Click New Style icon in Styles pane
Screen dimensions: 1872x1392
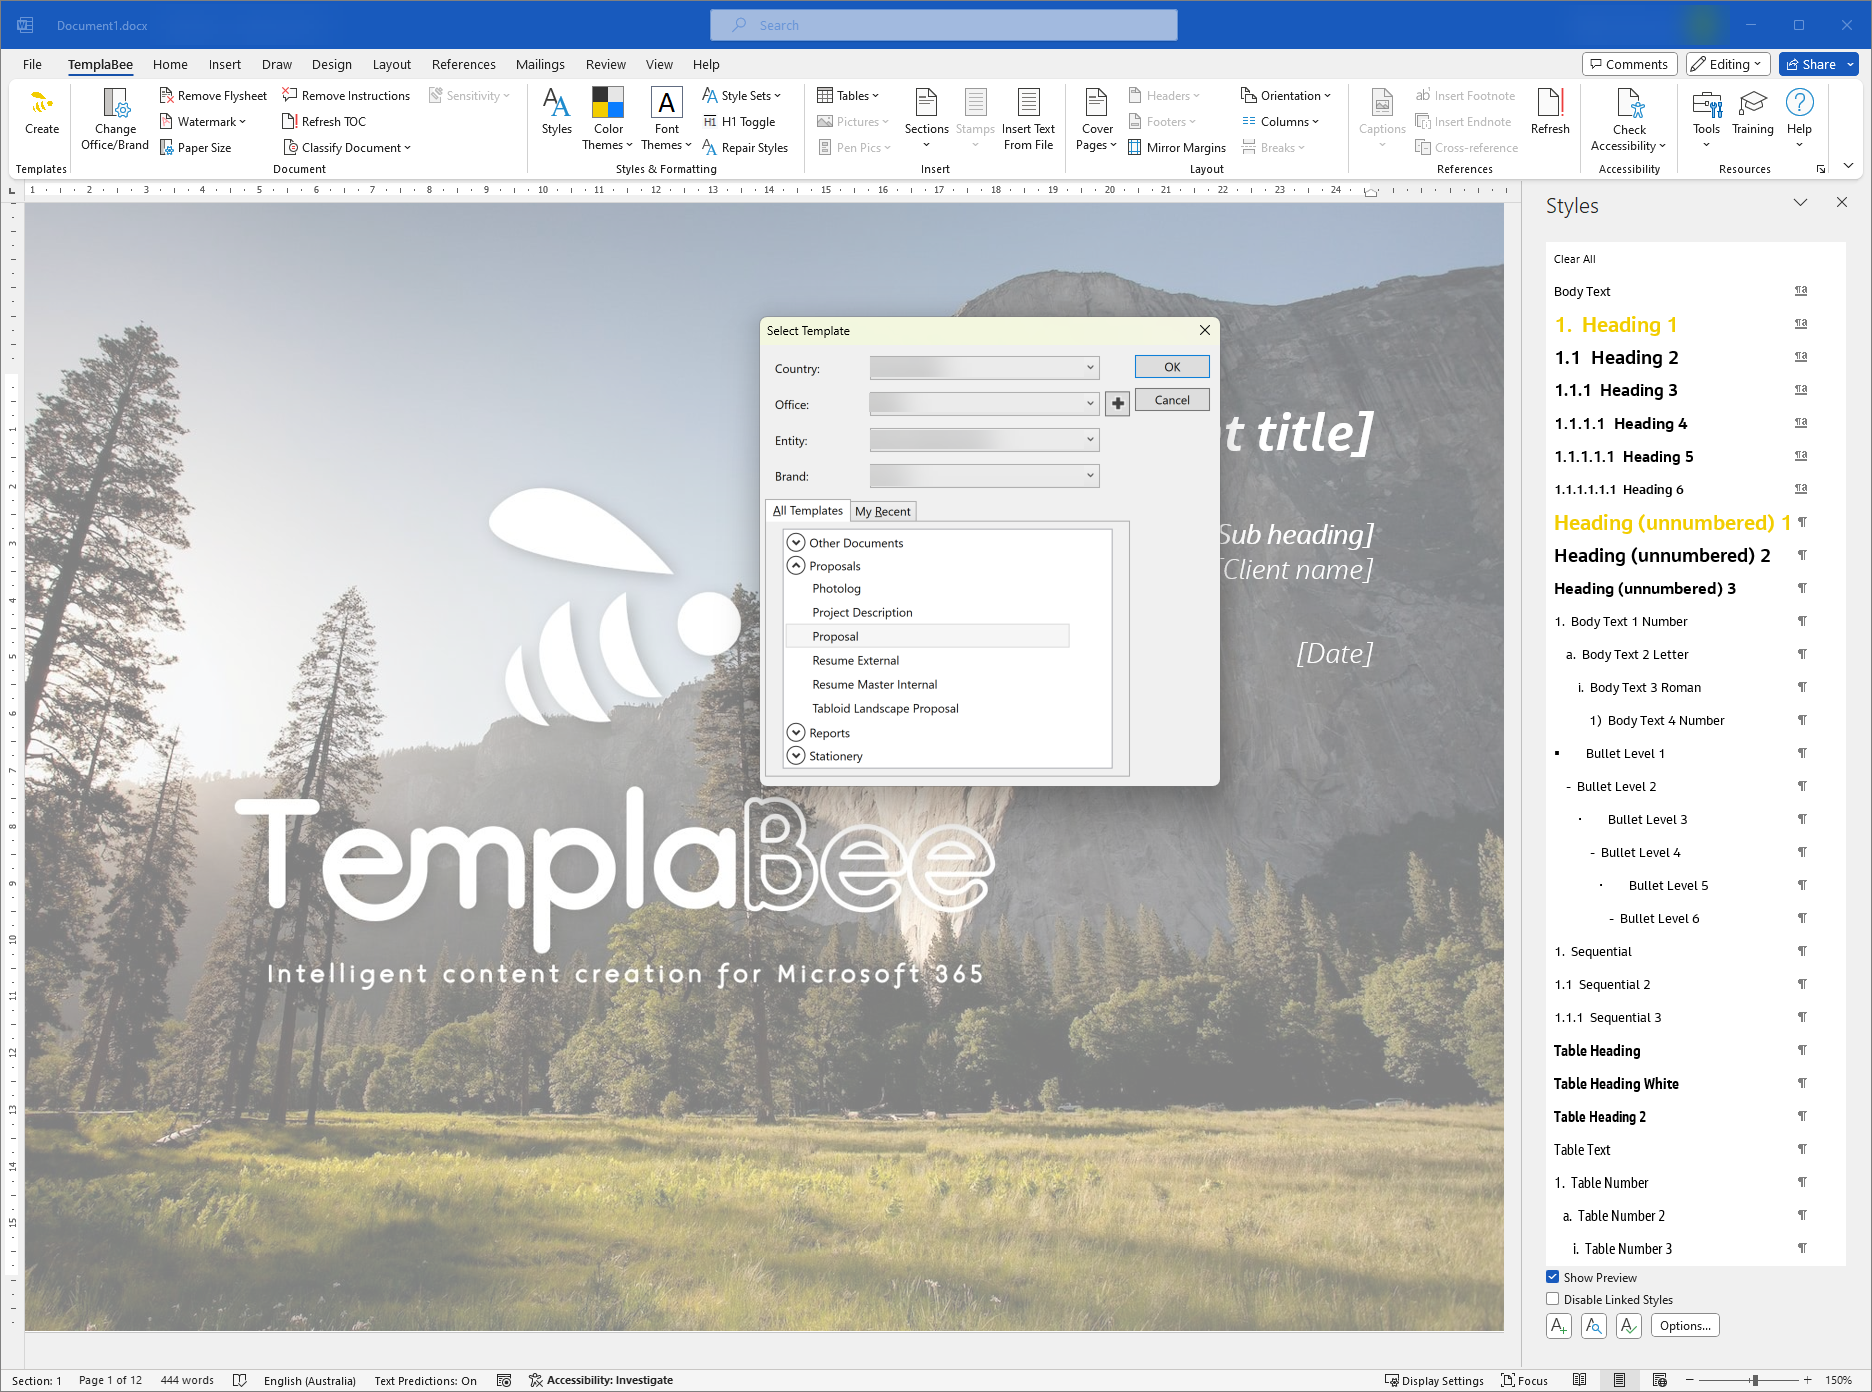point(1558,1326)
